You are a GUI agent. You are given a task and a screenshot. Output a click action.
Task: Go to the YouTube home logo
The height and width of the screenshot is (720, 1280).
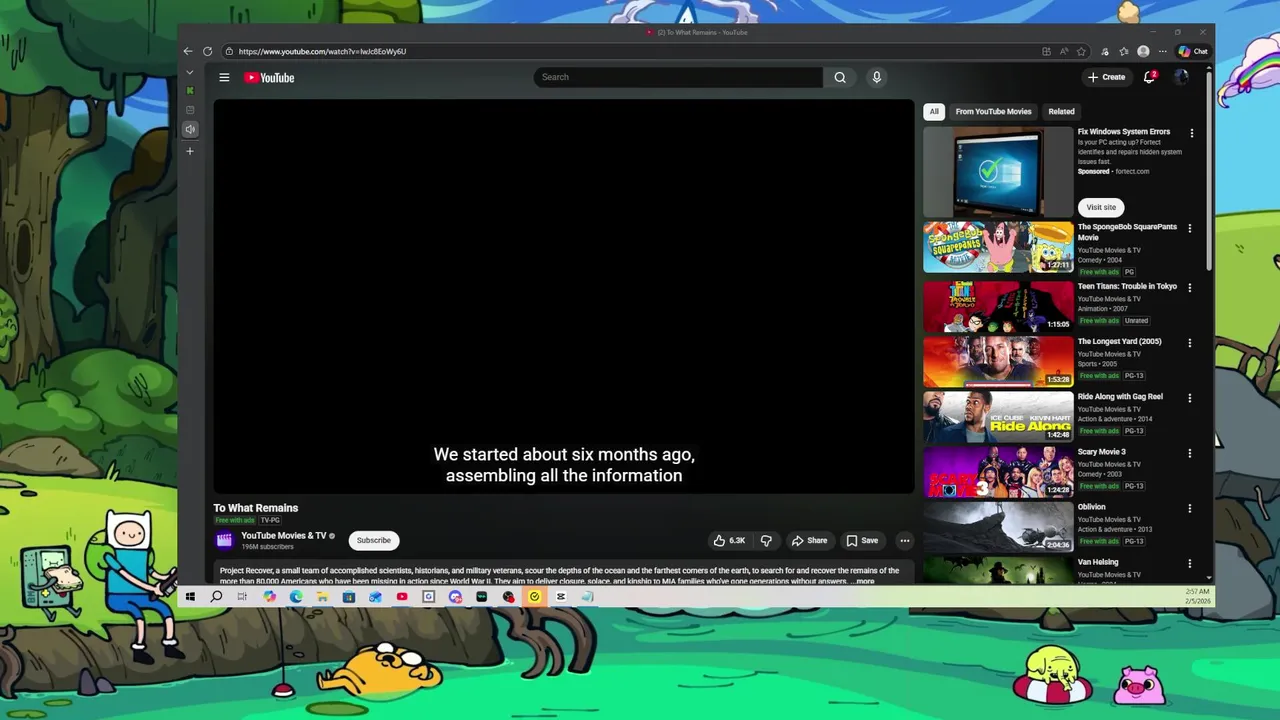(x=269, y=77)
